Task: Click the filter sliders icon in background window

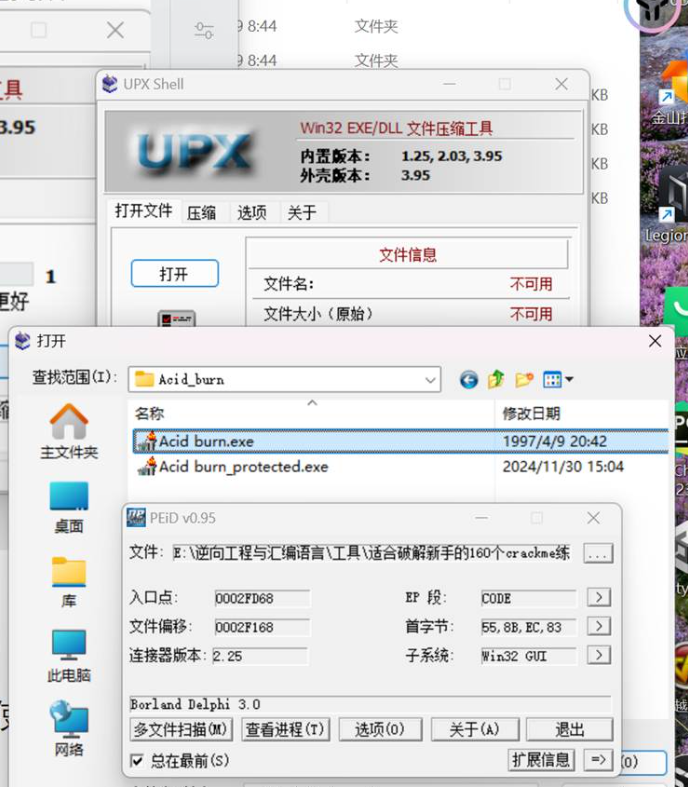Action: [204, 31]
